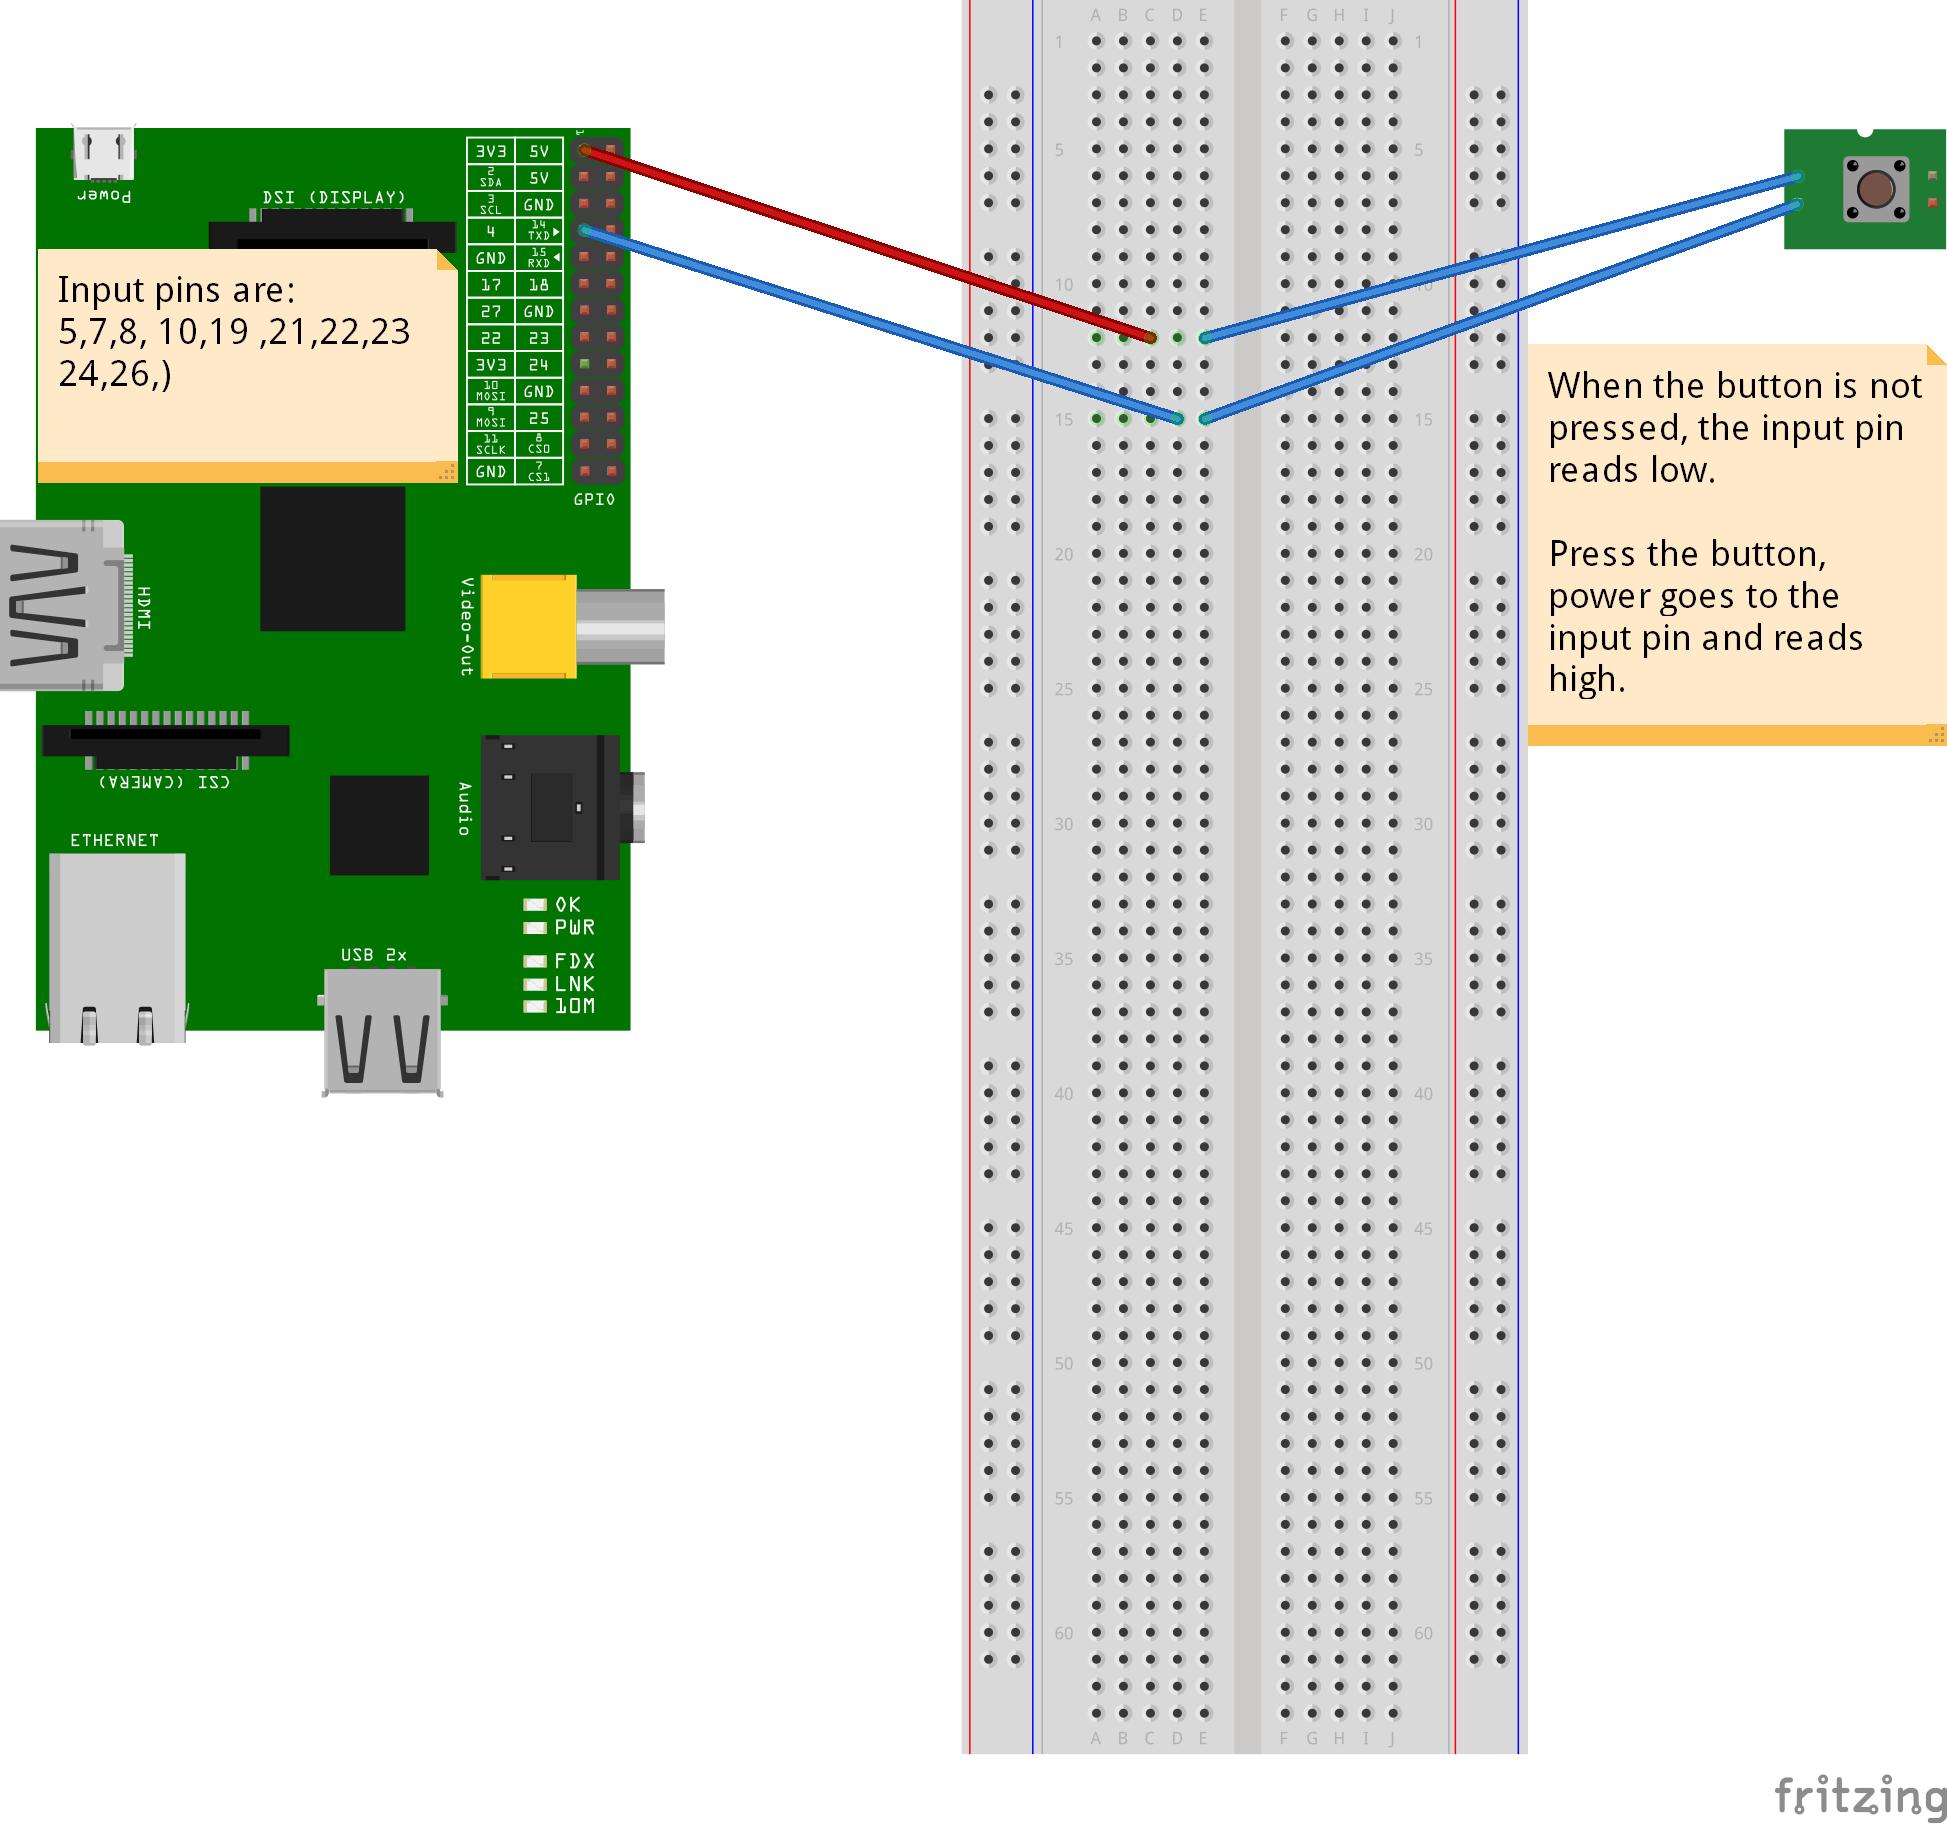Click the '18' GPIO pin label
Viewport: 1947px width, 1824px height.
pyautogui.click(x=540, y=285)
